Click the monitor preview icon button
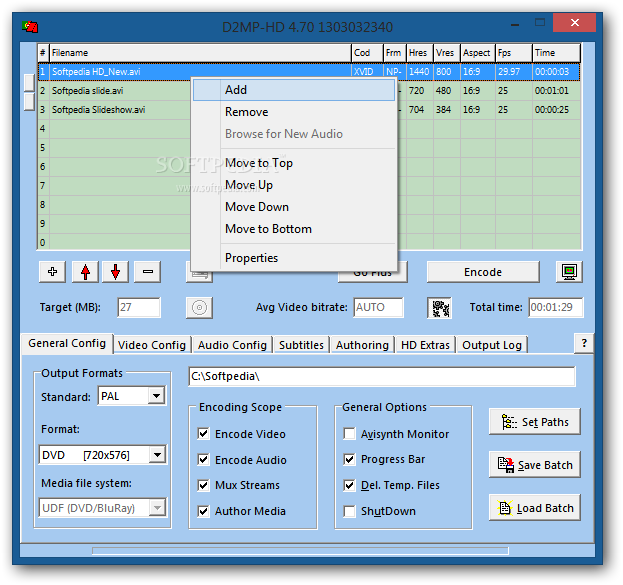 [569, 272]
